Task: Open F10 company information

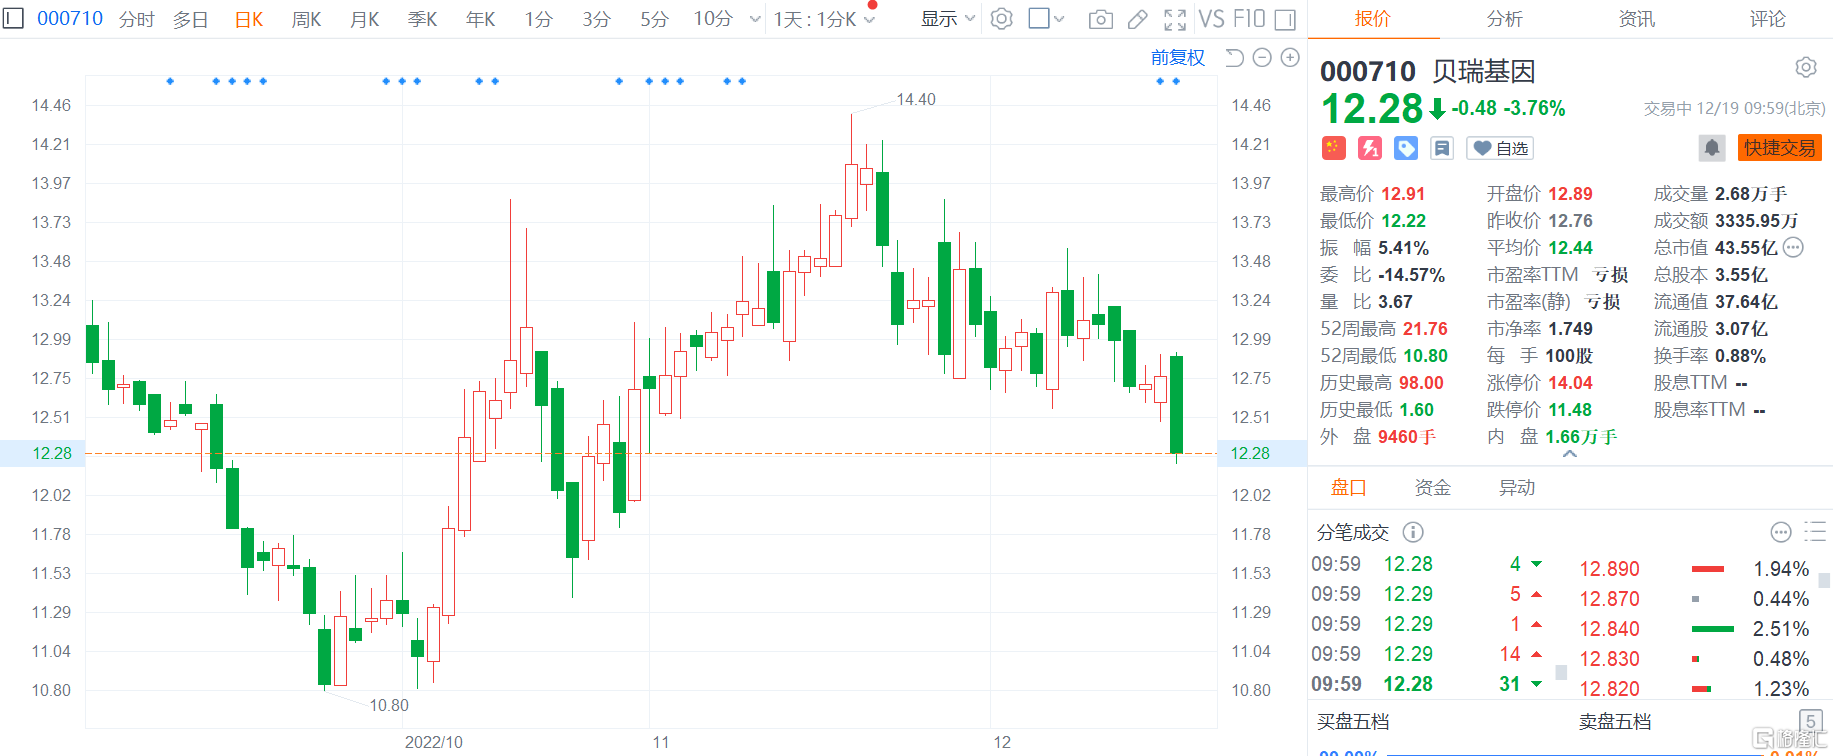Action: [1249, 19]
